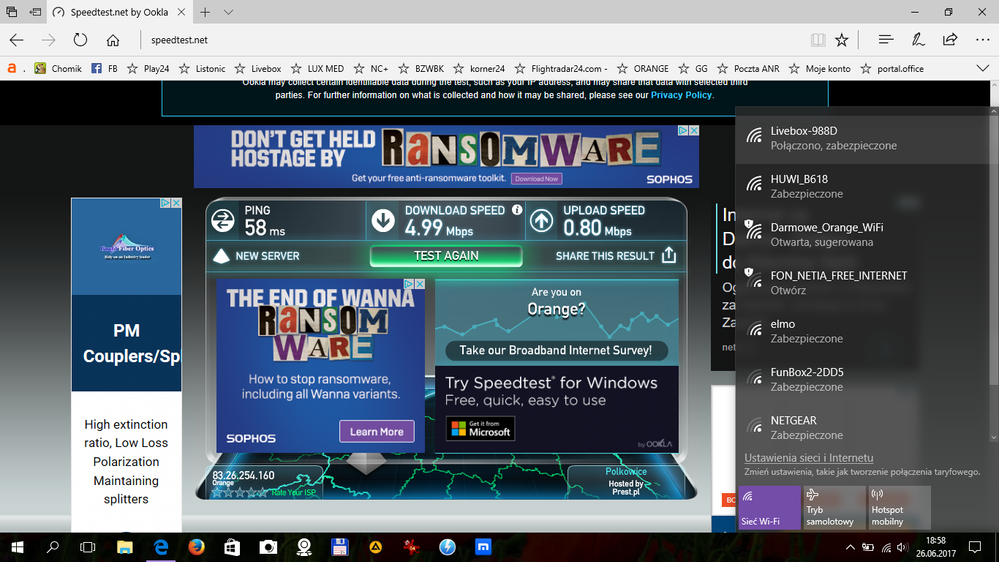Show hidden system tray icons arrow
Image resolution: width=999 pixels, height=562 pixels.
[x=850, y=547]
